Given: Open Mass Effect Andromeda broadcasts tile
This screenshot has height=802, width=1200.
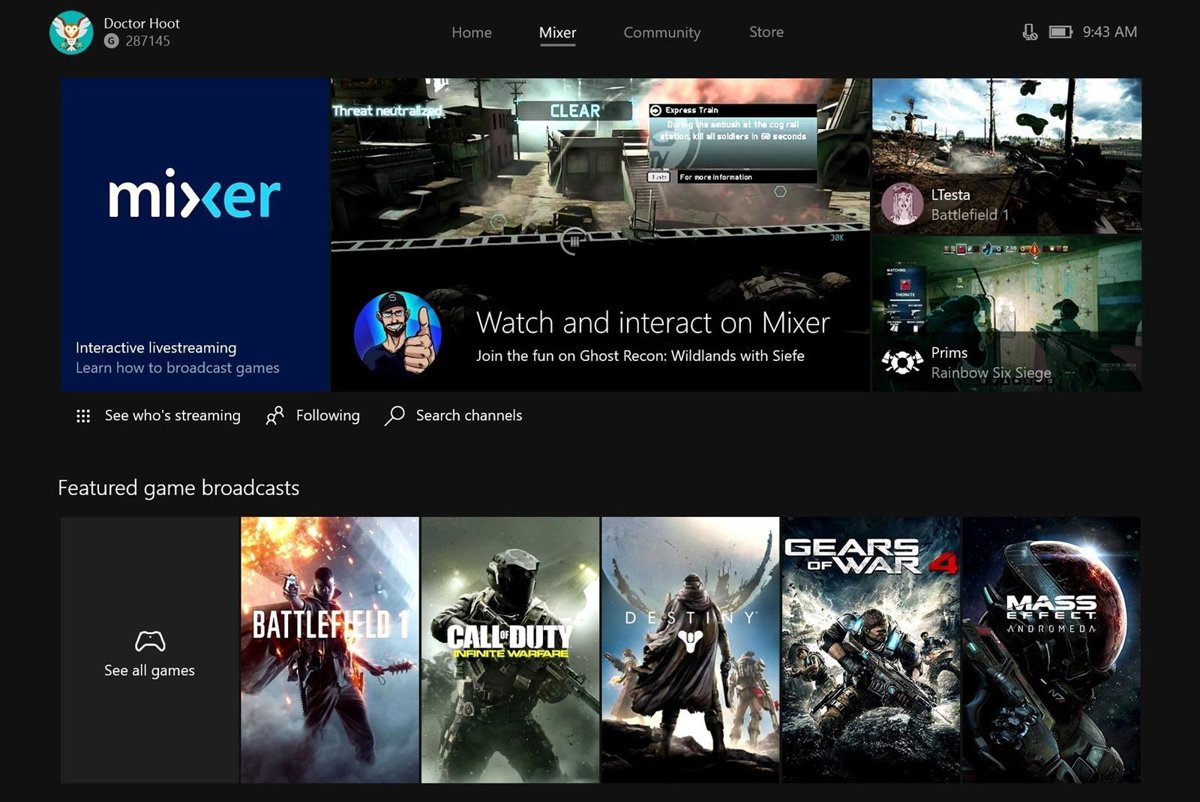Looking at the screenshot, I should (1051, 649).
